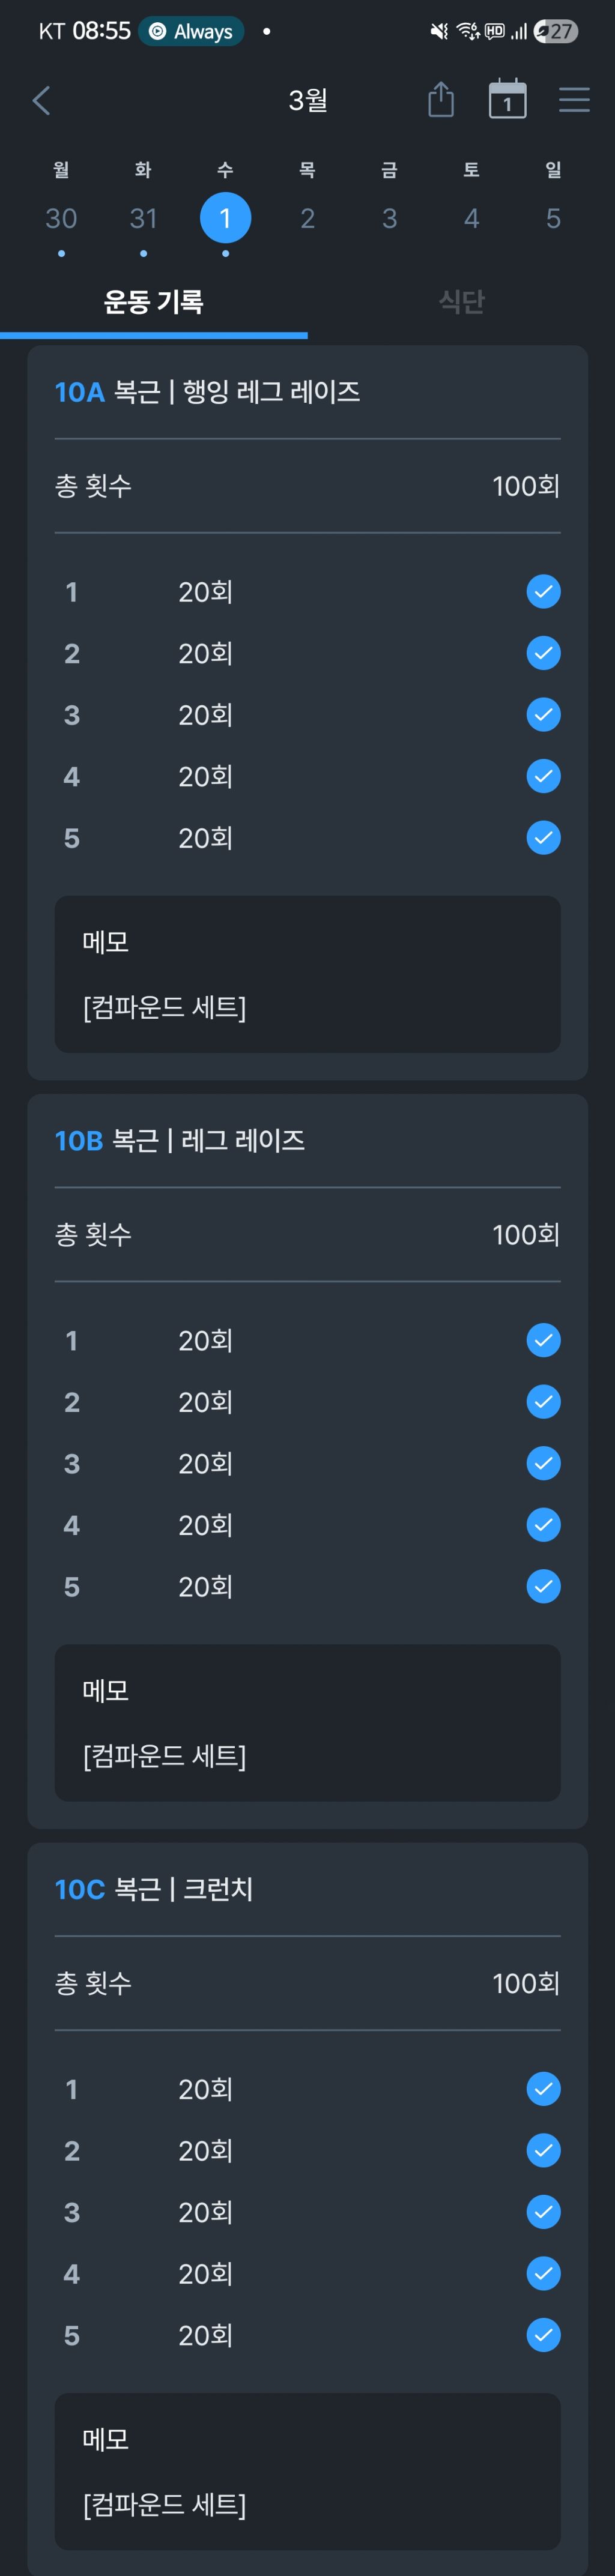
Task: Open the calendar today icon
Action: 507,100
